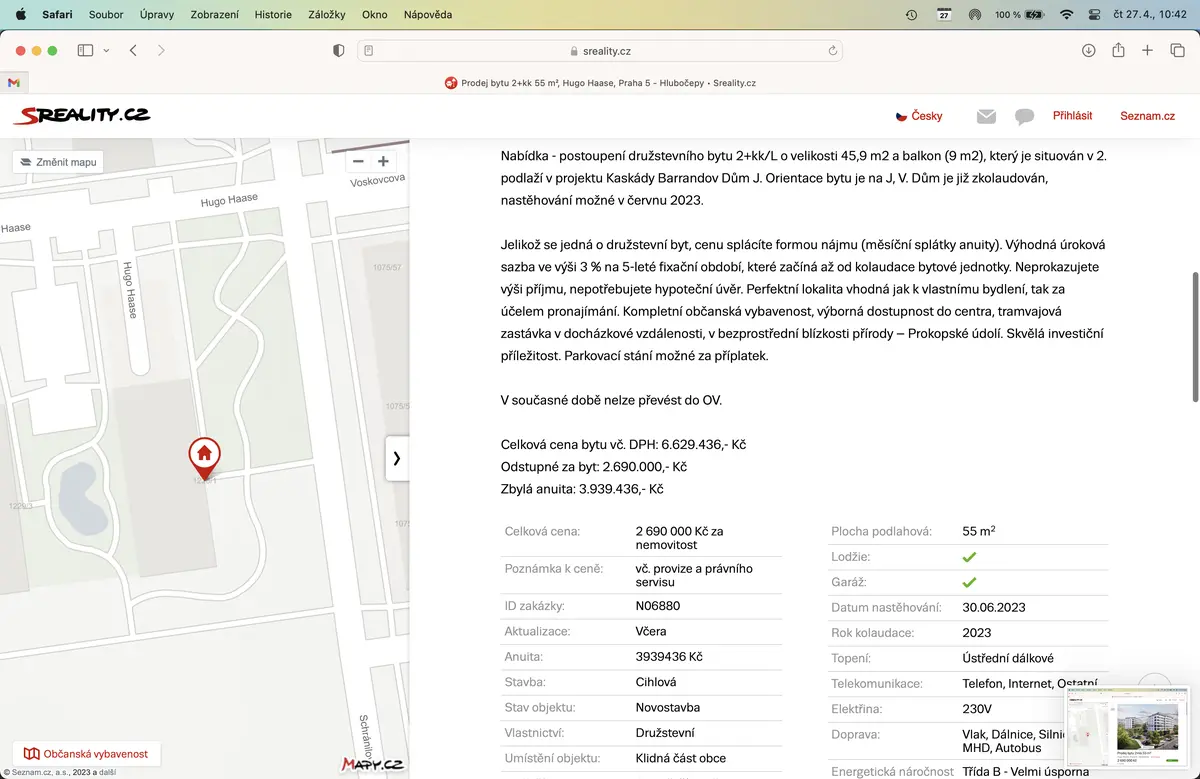Open the Apple menu
The width and height of the screenshot is (1200, 779).
coord(20,15)
